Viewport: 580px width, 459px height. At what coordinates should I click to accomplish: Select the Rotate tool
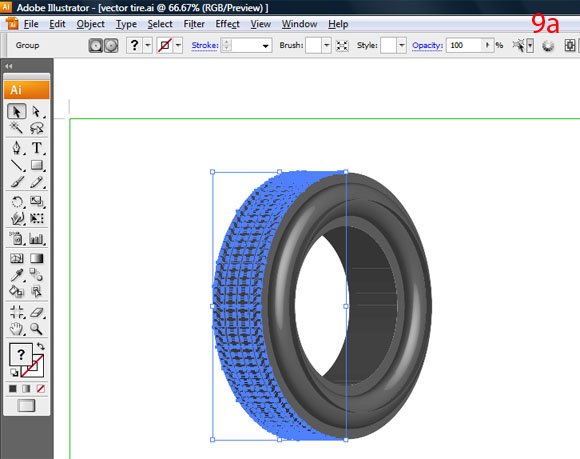(x=17, y=202)
